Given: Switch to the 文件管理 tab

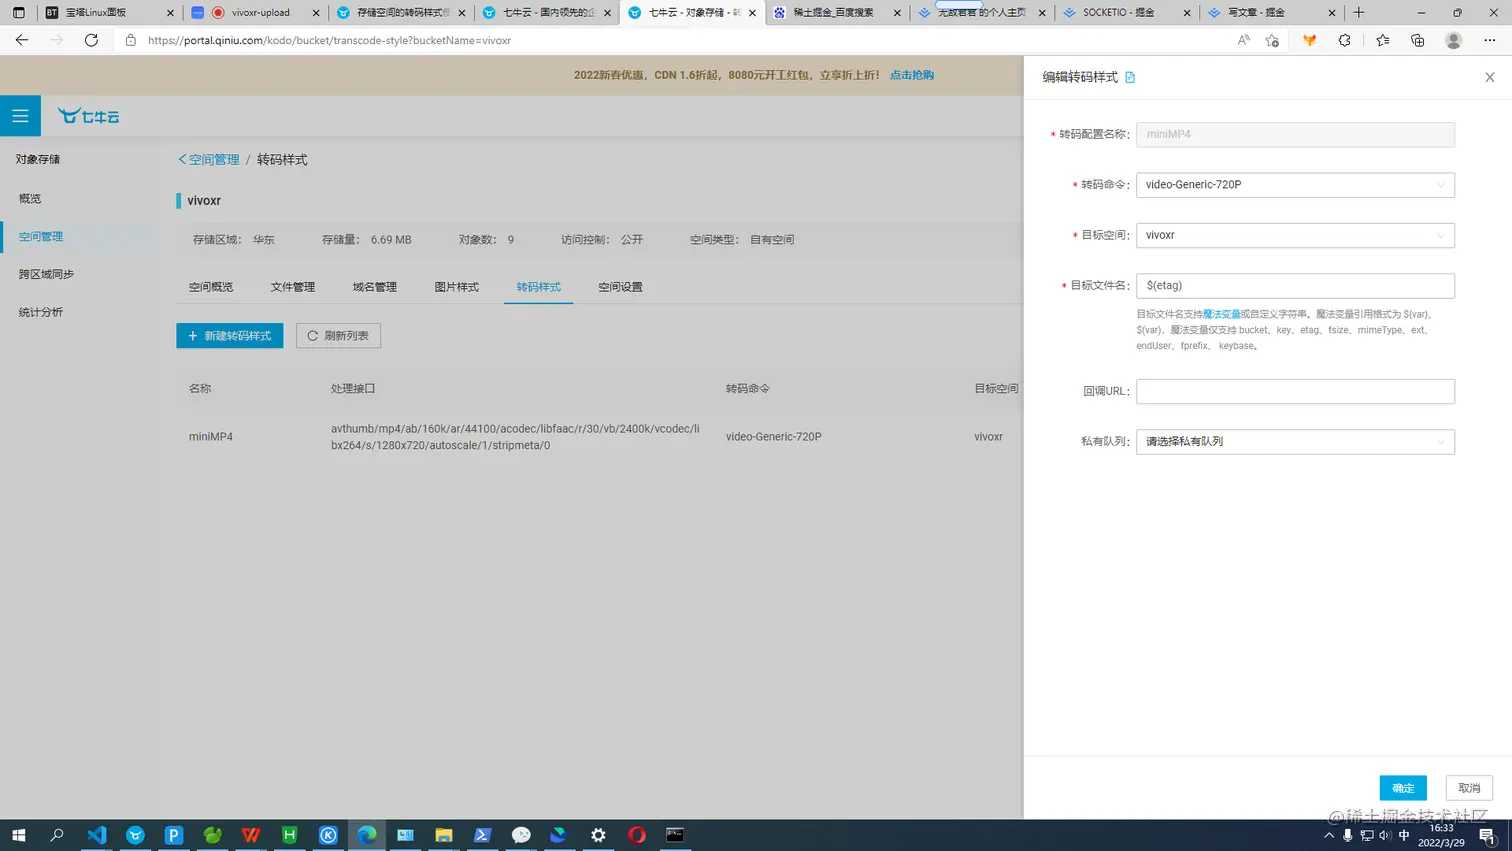Looking at the screenshot, I should tap(293, 287).
